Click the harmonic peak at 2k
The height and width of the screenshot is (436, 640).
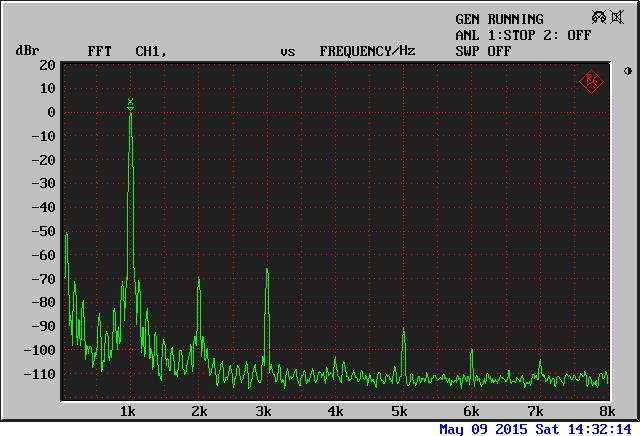coord(199,280)
